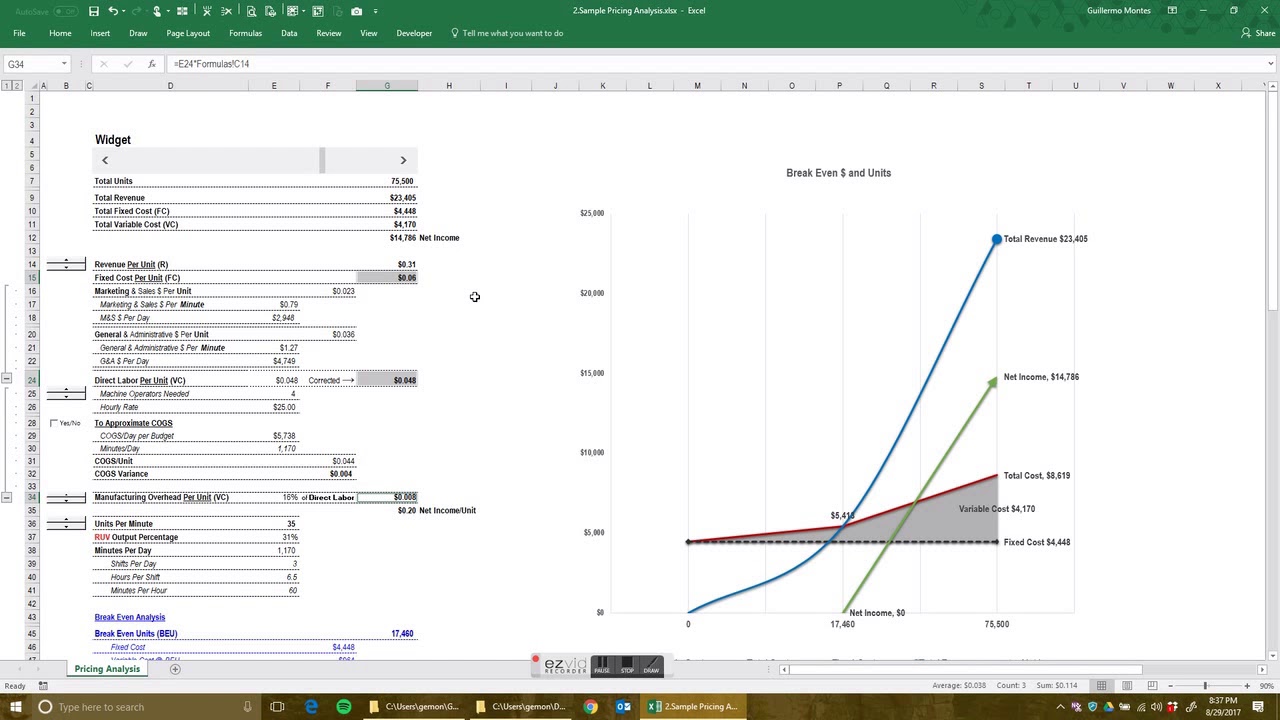Image resolution: width=1280 pixels, height=720 pixels.
Task: Click the Guillermo Montes account name
Action: (x=1118, y=11)
